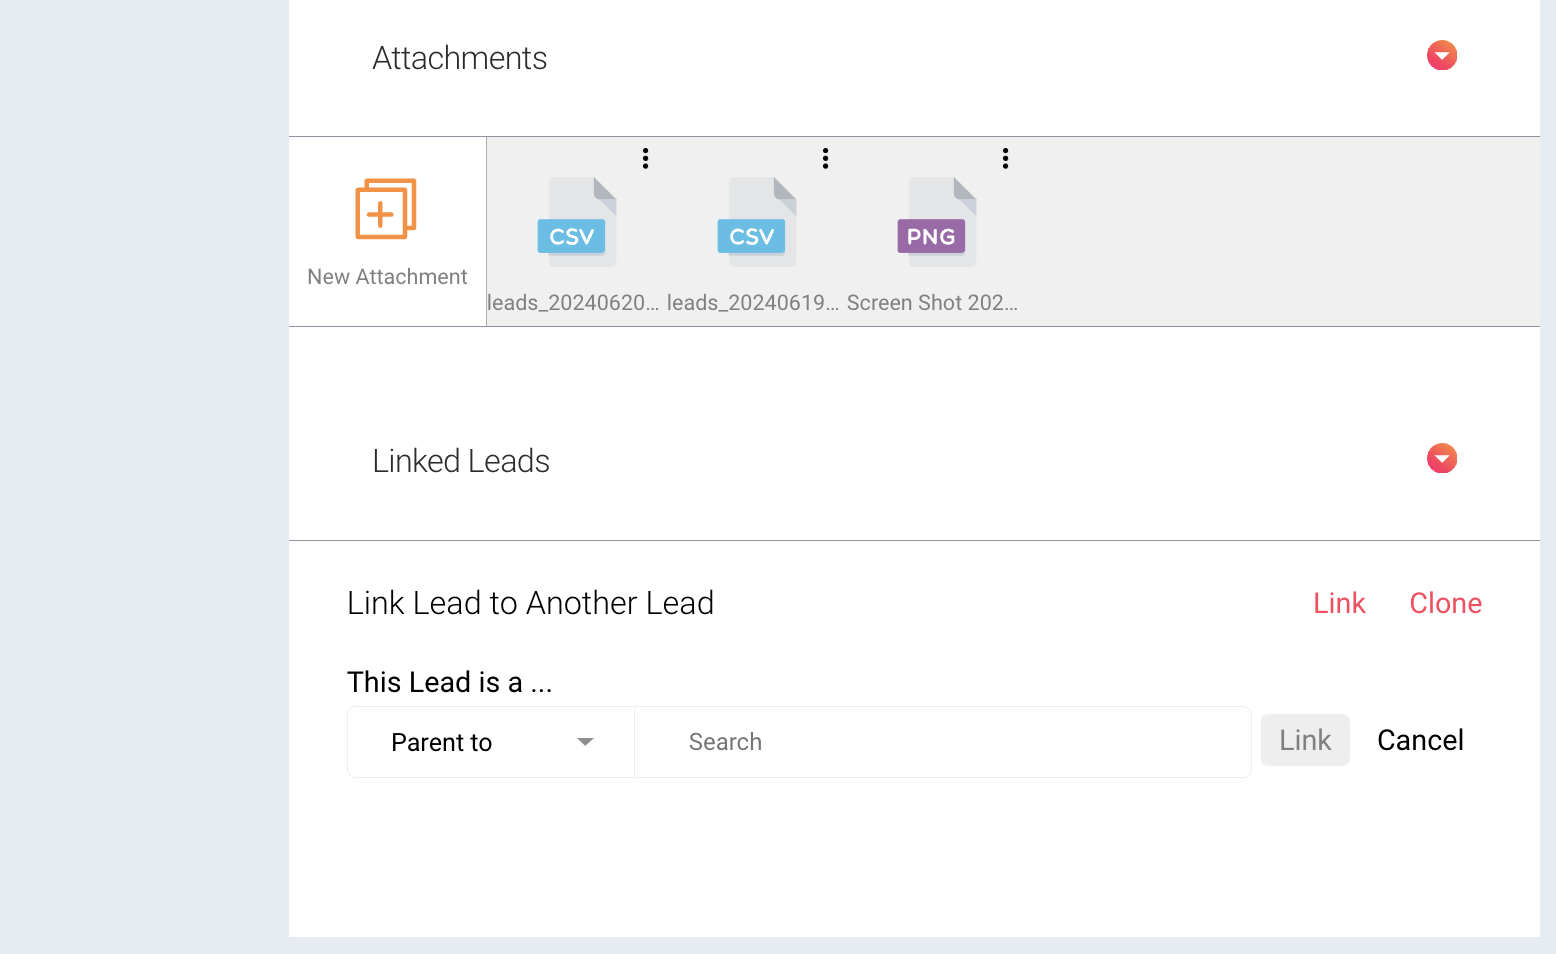Viewport: 1556px width, 954px height.
Task: Cancel the lead linking form
Action: click(1420, 740)
